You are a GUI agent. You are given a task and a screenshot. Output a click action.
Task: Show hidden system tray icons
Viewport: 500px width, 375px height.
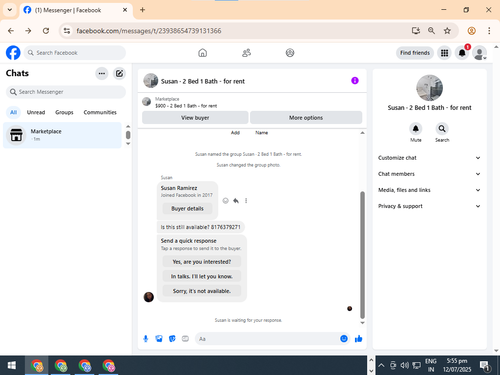[381, 365]
